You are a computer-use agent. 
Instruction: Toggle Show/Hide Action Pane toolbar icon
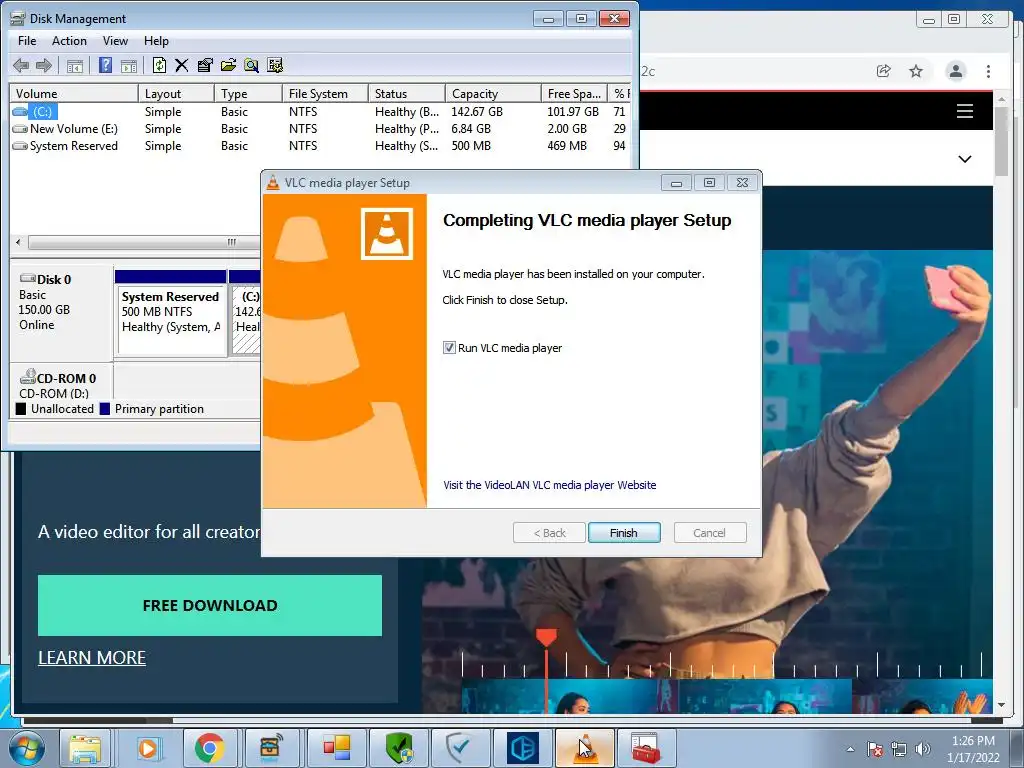coord(129,65)
